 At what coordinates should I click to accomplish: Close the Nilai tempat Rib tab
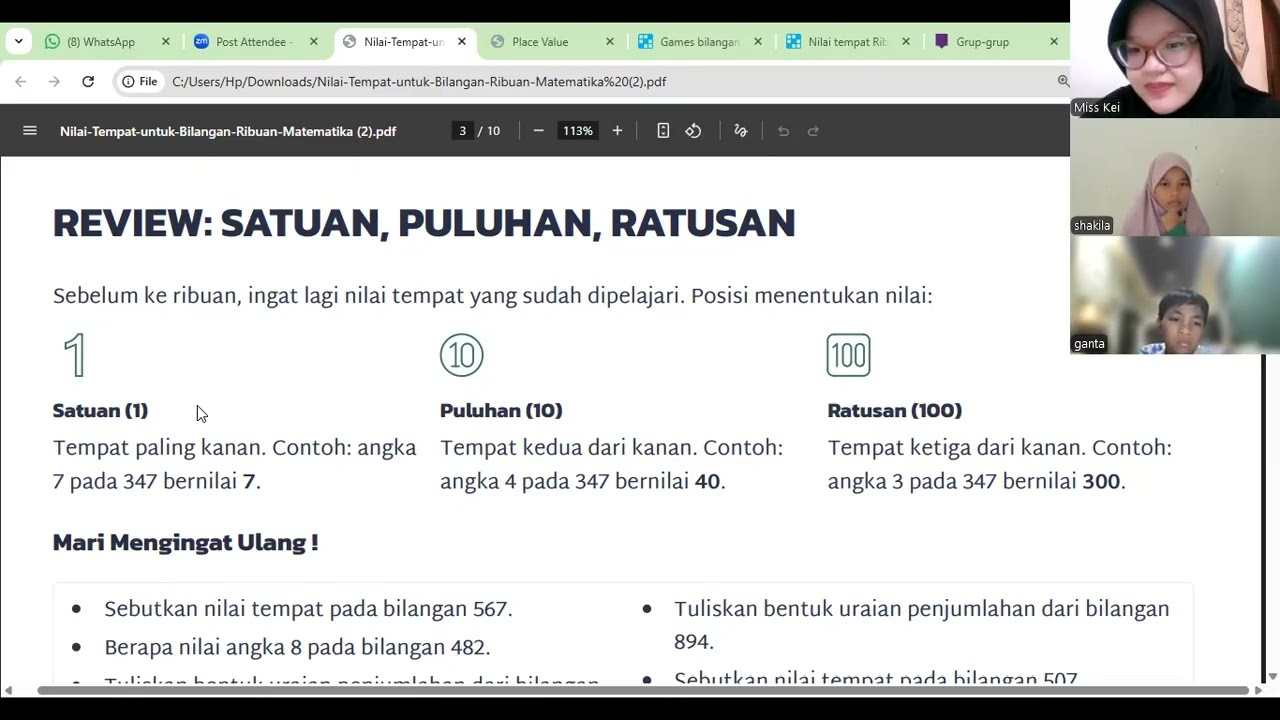click(x=906, y=42)
